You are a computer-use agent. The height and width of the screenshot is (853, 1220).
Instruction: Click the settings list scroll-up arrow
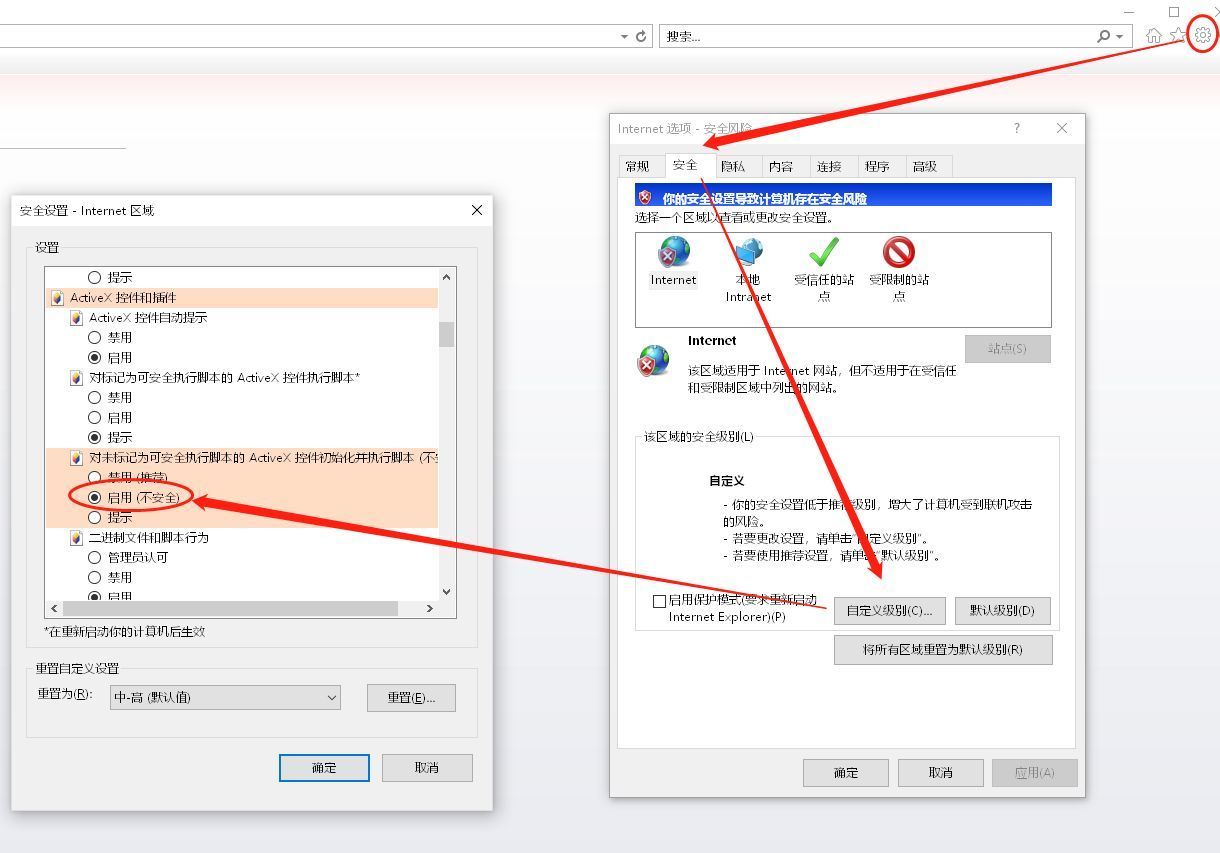(446, 277)
